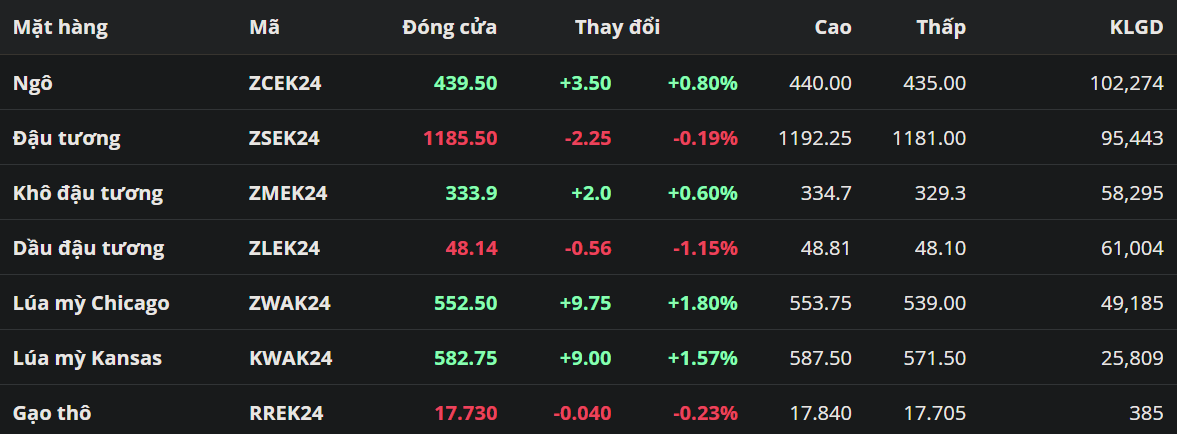The height and width of the screenshot is (434, 1177).
Task: Open the ZWAK24 contract code
Action: [289, 303]
